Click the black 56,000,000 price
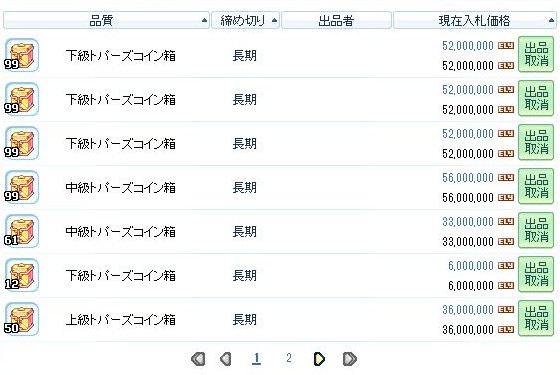Screen dimensions: 560x375 tap(468, 198)
